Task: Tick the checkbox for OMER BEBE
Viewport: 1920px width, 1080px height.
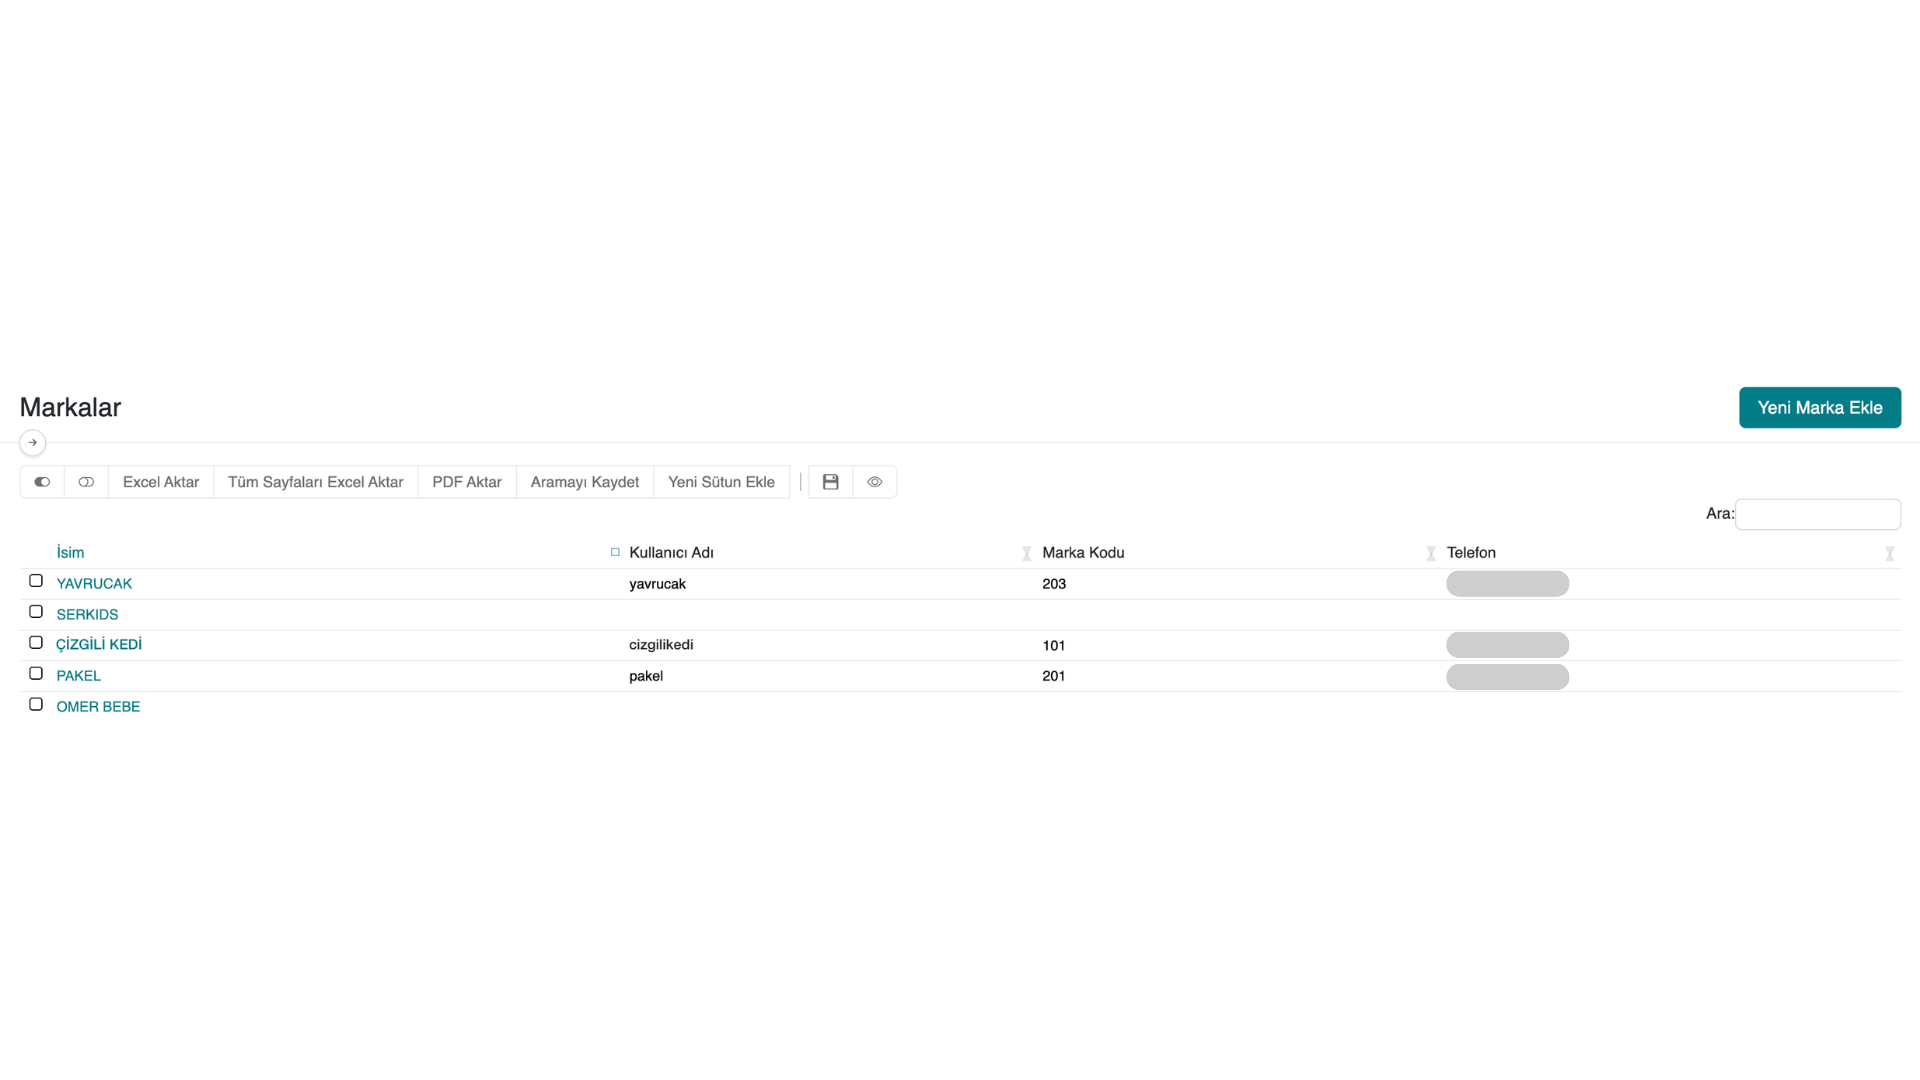Action: pos(36,705)
